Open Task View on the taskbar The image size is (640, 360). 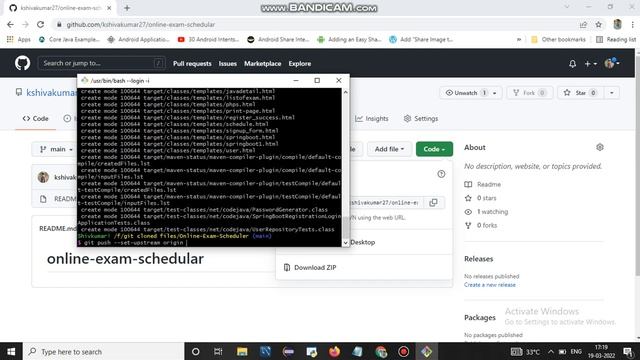click(x=218, y=351)
